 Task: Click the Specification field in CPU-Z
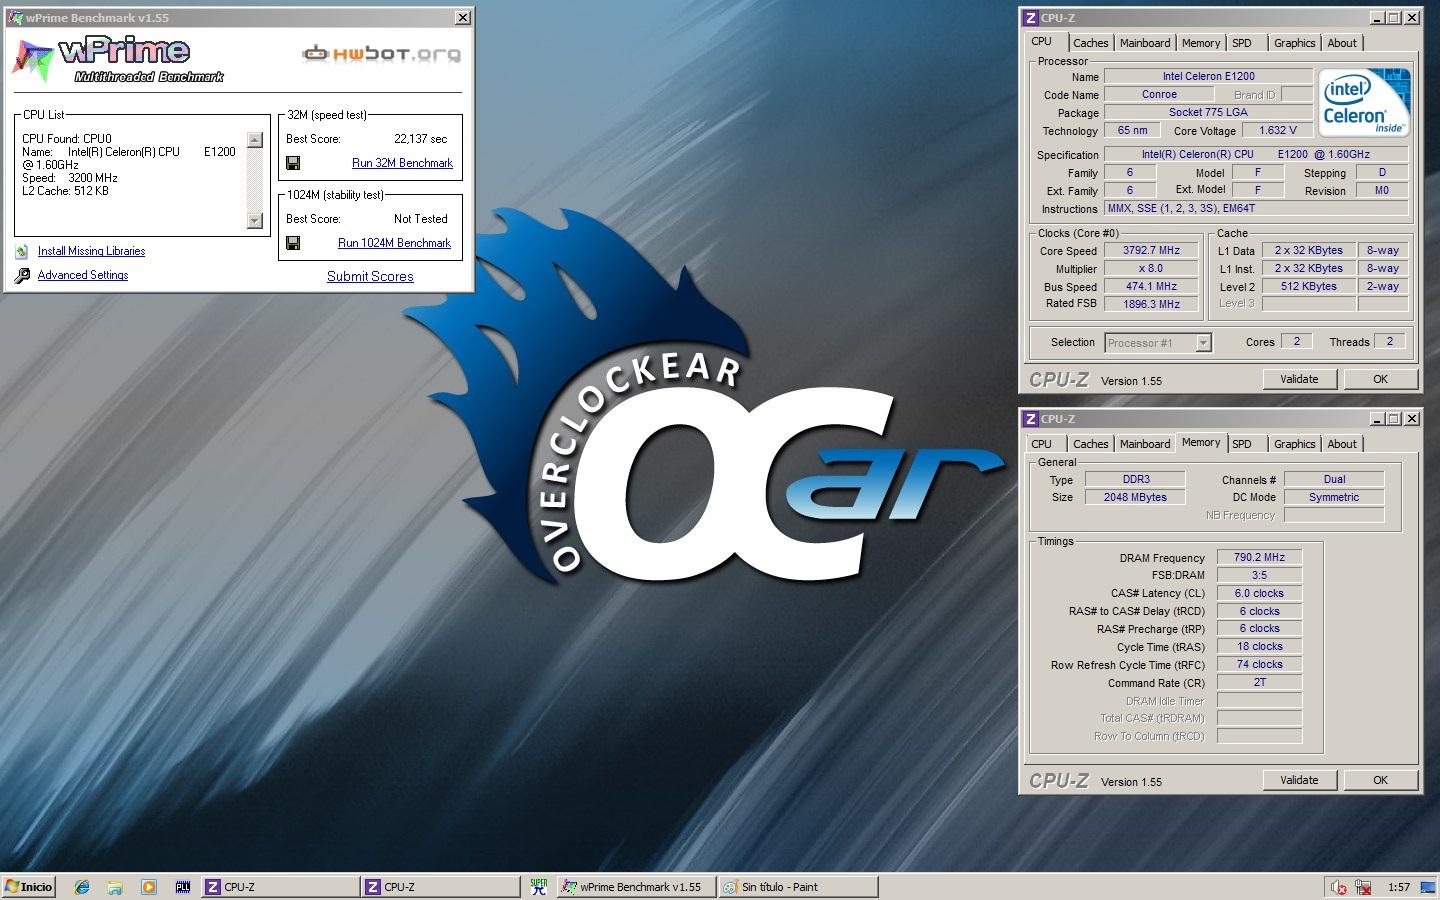[1256, 154]
